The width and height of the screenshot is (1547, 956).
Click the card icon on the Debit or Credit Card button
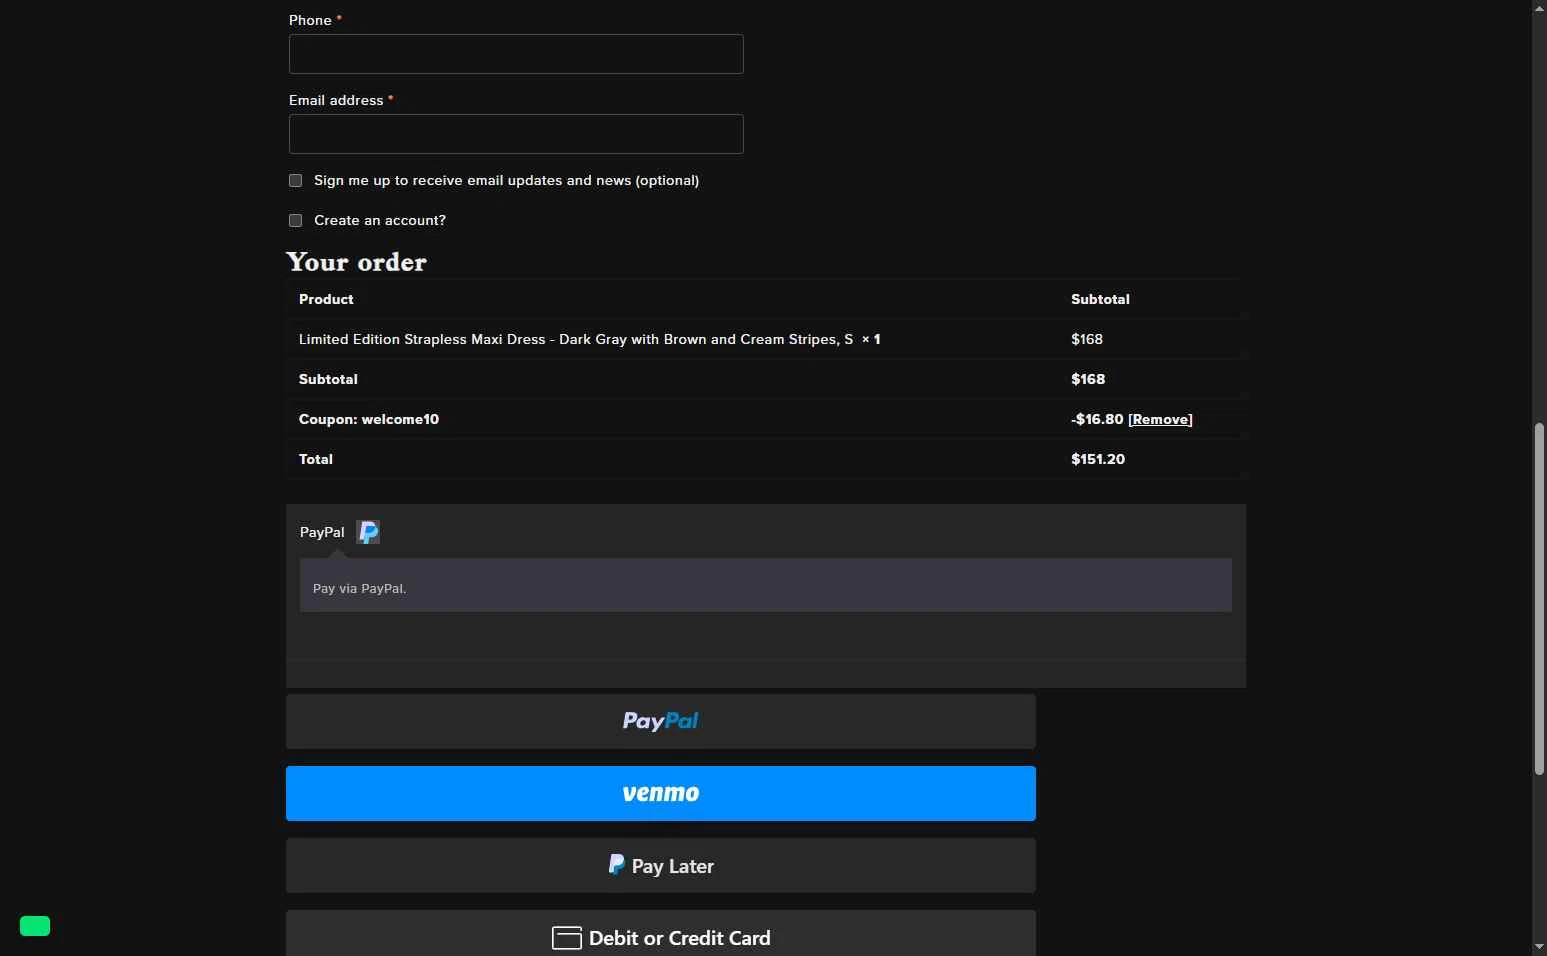(x=567, y=938)
